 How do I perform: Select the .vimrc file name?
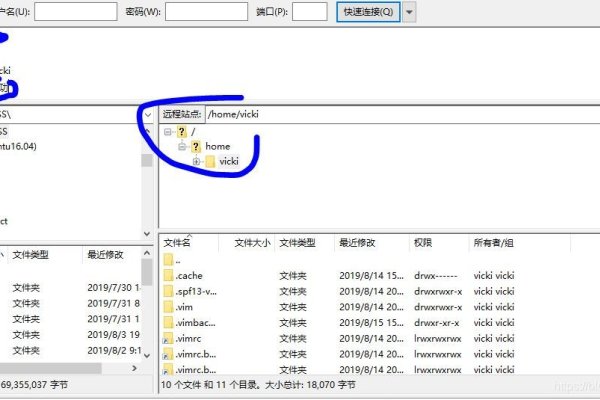point(188,338)
